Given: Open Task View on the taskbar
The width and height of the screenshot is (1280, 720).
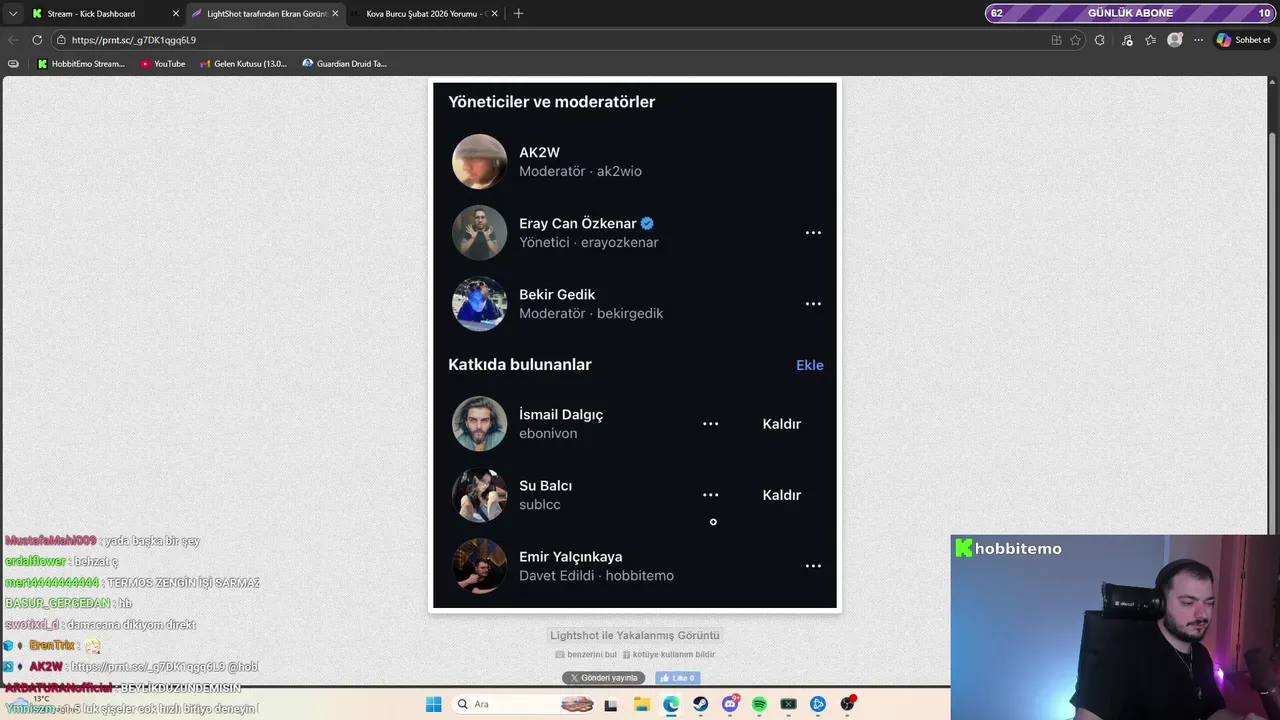Looking at the screenshot, I should (x=611, y=704).
